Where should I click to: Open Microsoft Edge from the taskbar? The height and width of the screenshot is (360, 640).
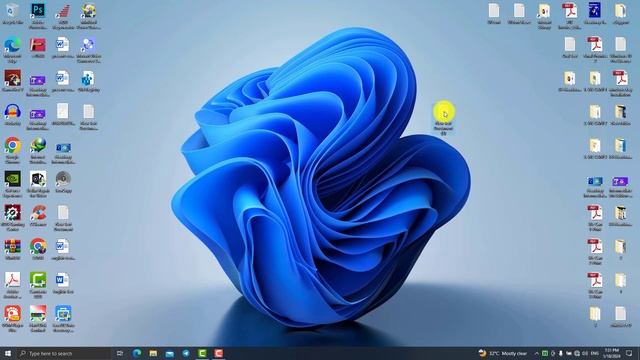(137, 353)
